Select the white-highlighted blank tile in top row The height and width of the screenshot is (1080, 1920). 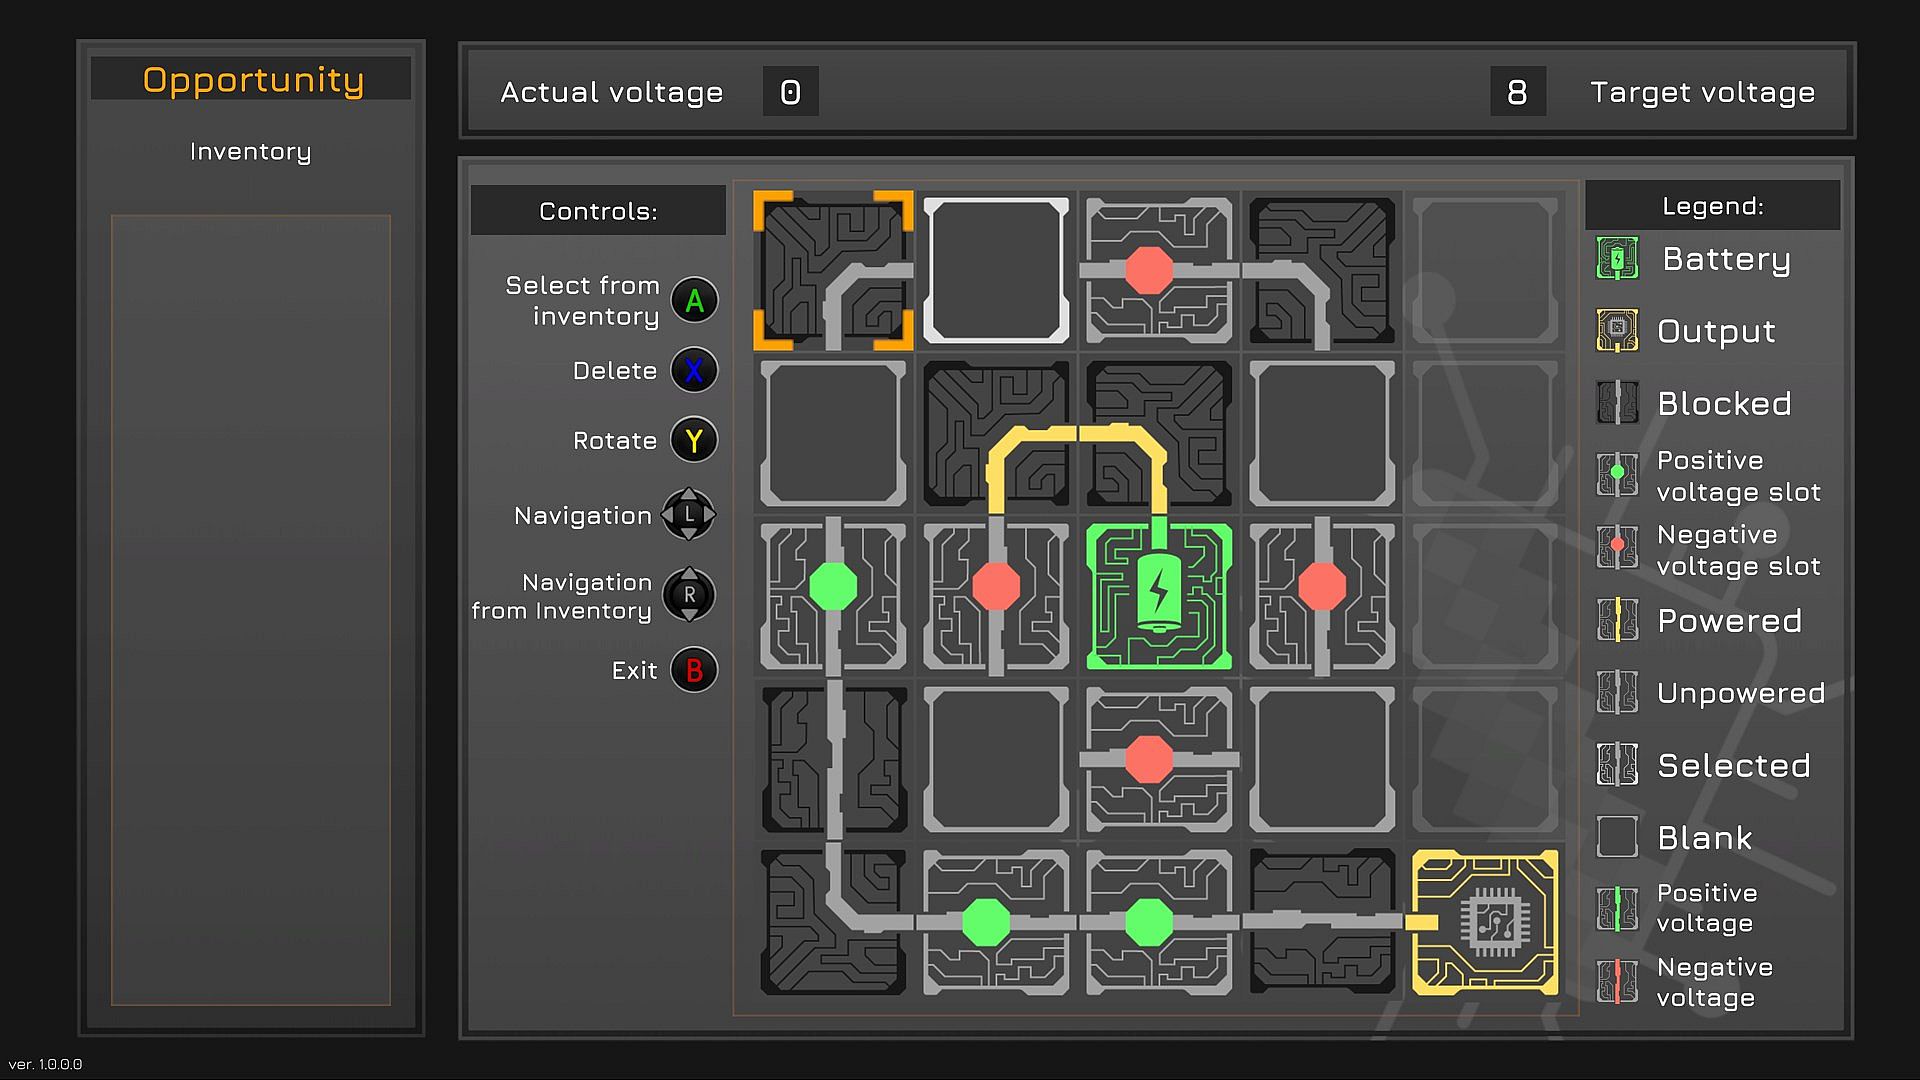(x=996, y=270)
